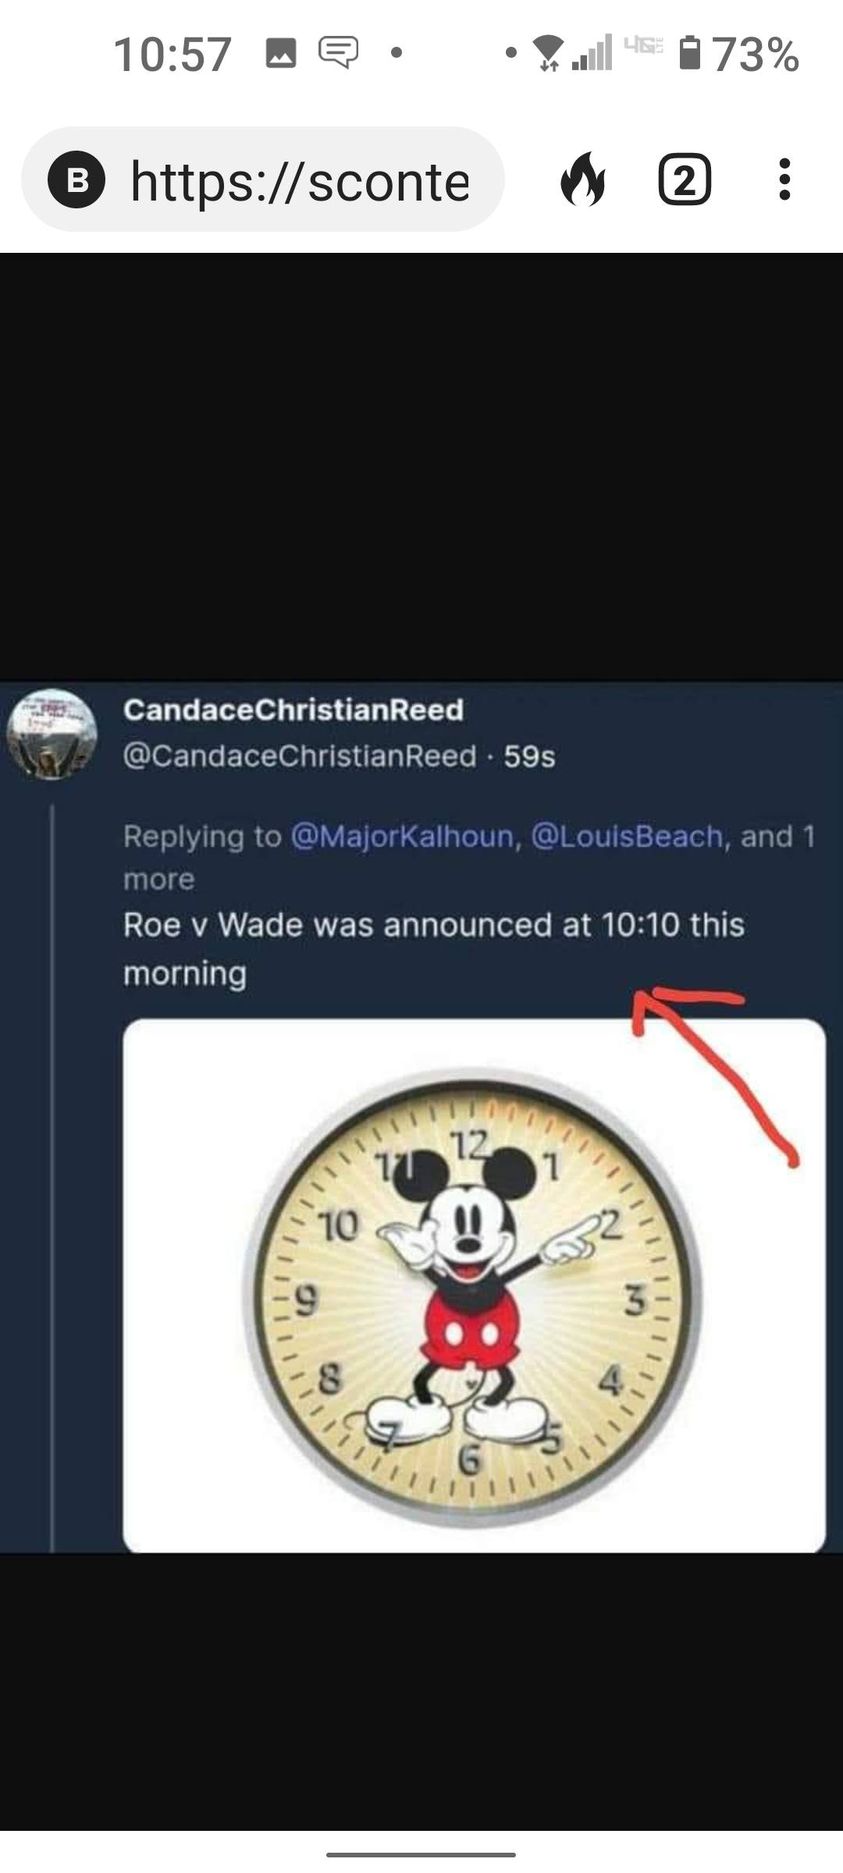Tap the cellular signal bars icon
The image size is (843, 1873).
tap(592, 53)
